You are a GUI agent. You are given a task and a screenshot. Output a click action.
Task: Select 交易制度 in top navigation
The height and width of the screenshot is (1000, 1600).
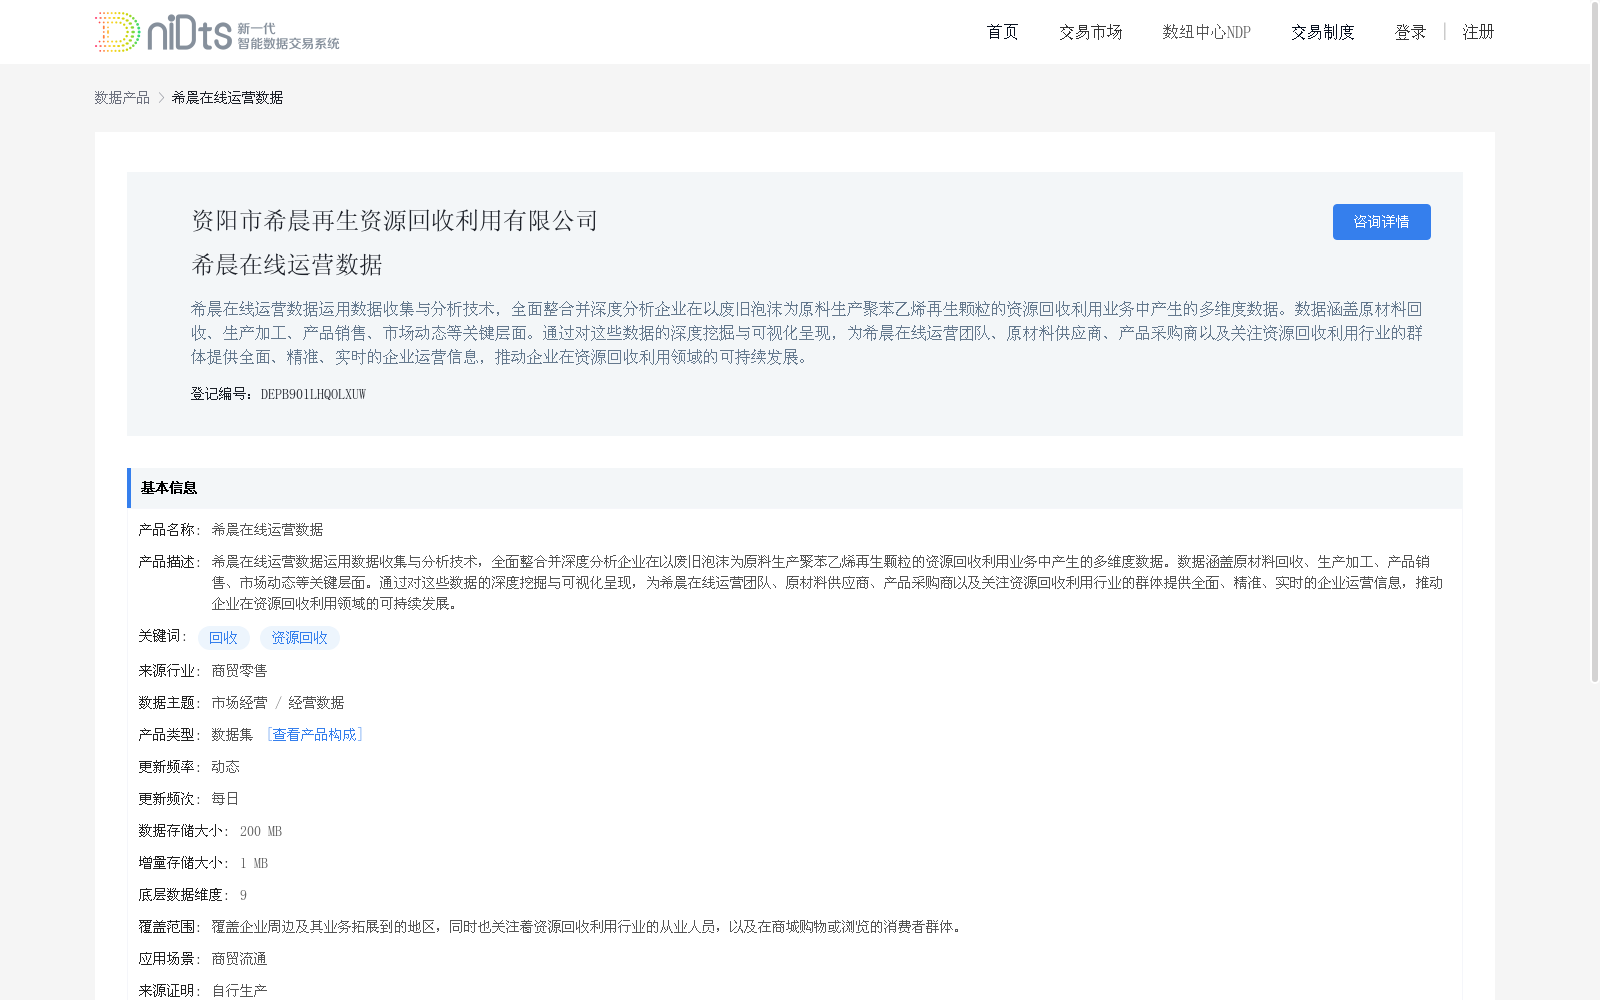(x=1322, y=32)
